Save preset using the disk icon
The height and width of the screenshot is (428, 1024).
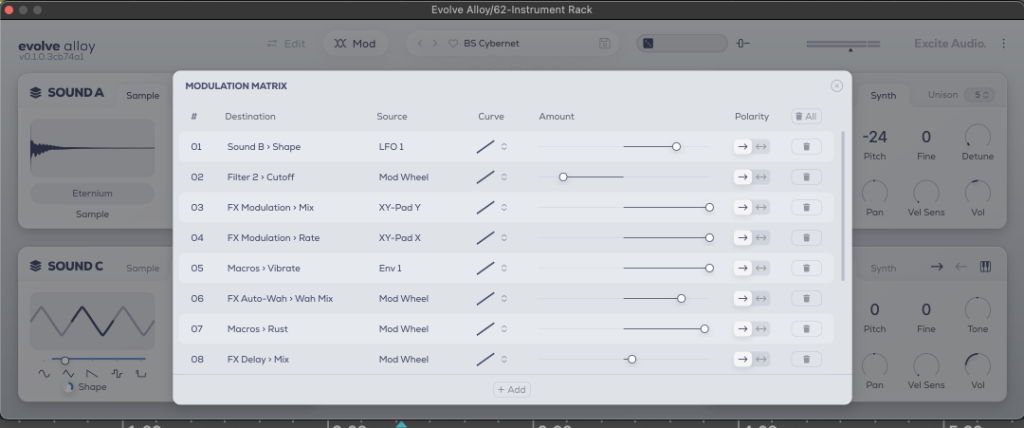[x=604, y=44]
